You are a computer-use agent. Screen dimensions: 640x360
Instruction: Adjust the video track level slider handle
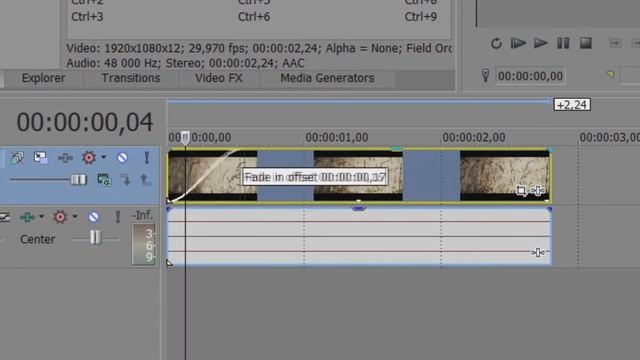tap(78, 180)
